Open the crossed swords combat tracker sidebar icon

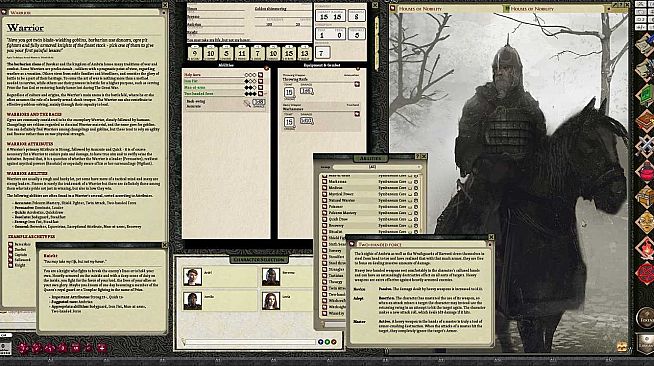click(x=645, y=146)
